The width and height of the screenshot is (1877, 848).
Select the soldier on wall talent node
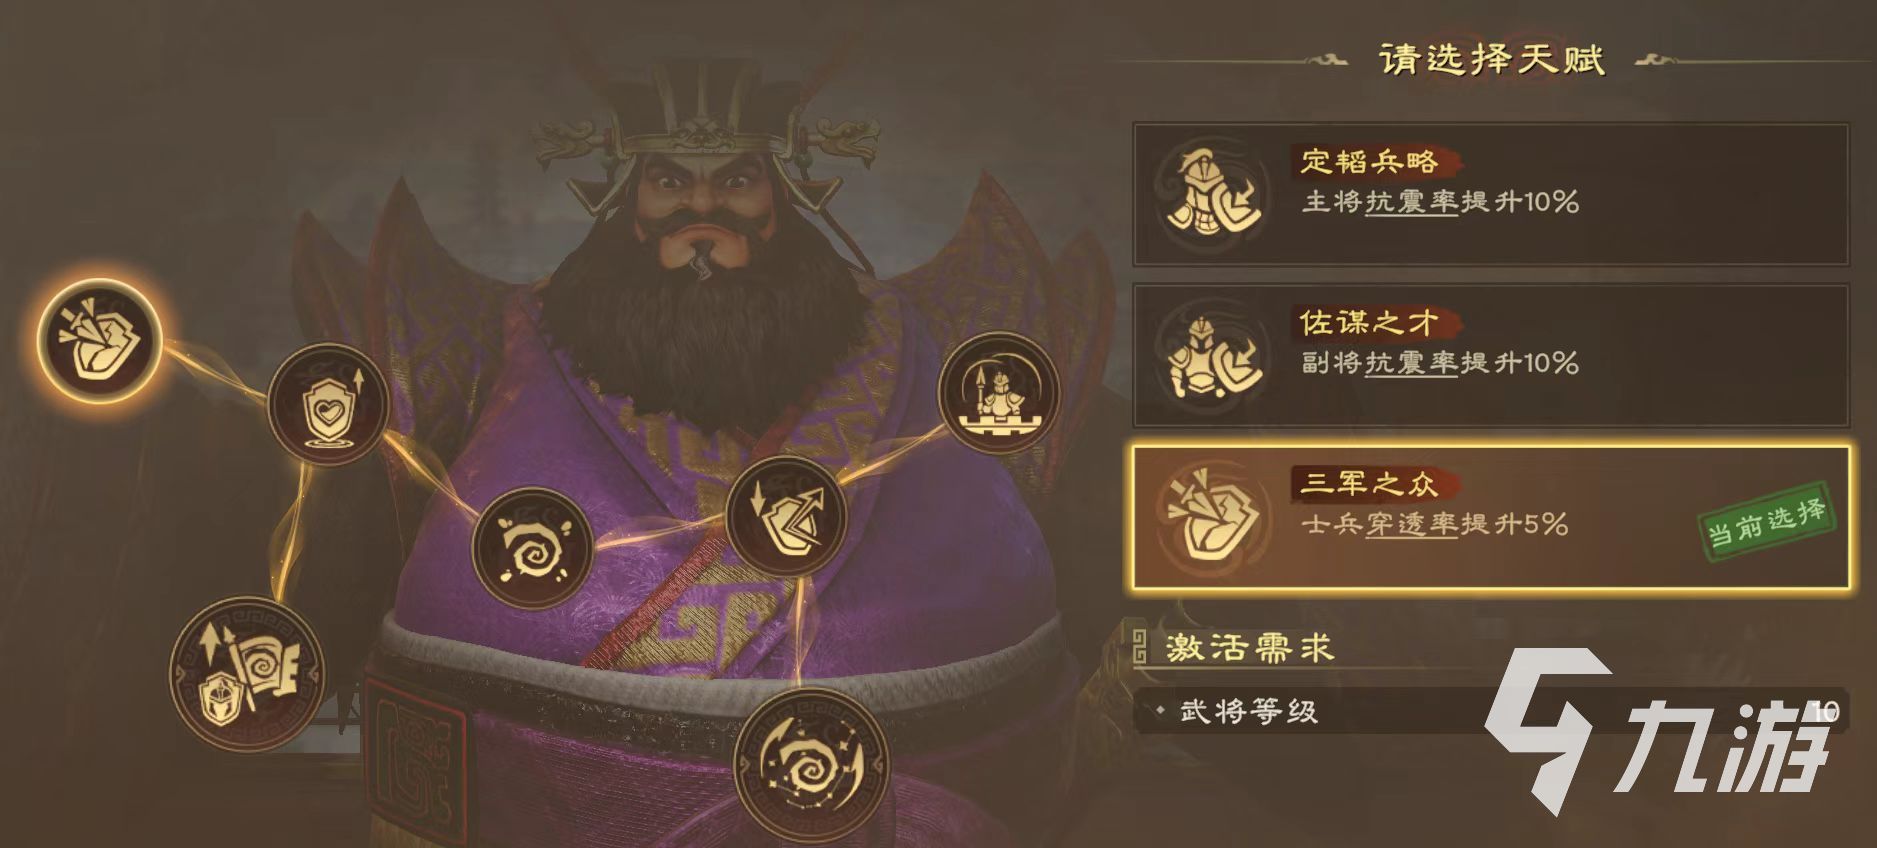[x=998, y=394]
